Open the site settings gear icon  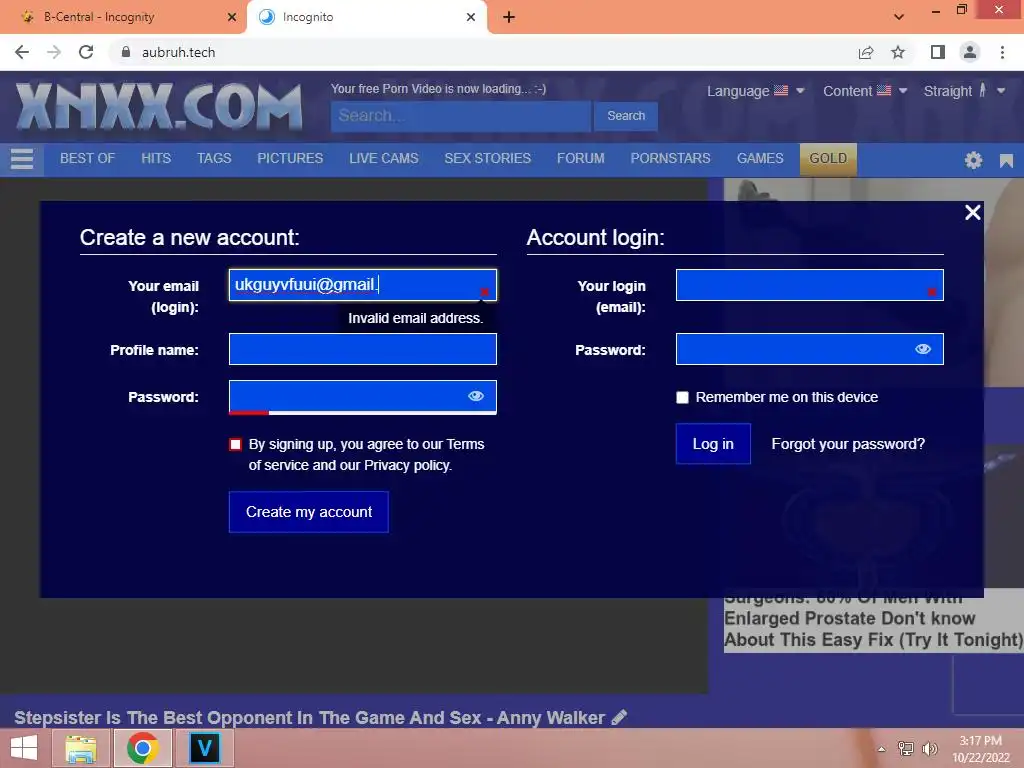pyautogui.click(x=973, y=160)
